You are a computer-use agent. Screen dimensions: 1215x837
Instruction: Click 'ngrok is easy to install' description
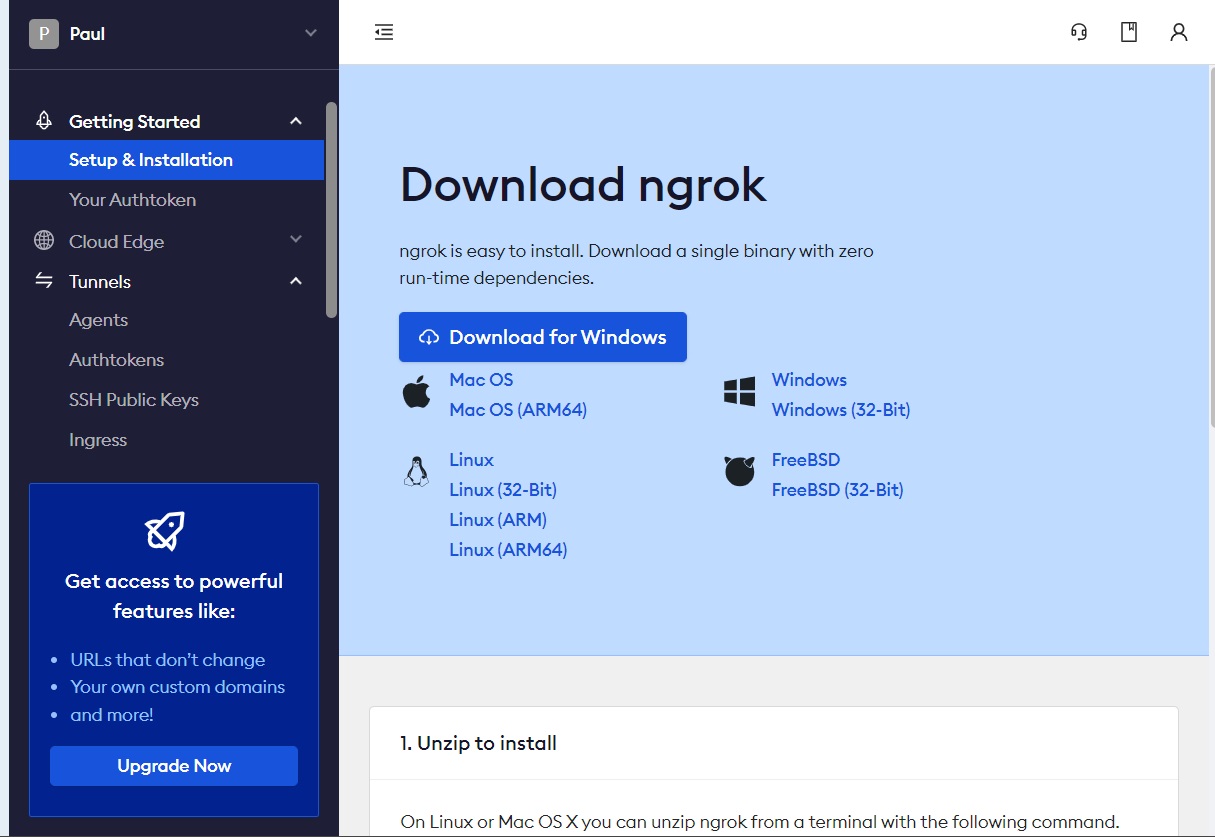pyautogui.click(x=636, y=265)
